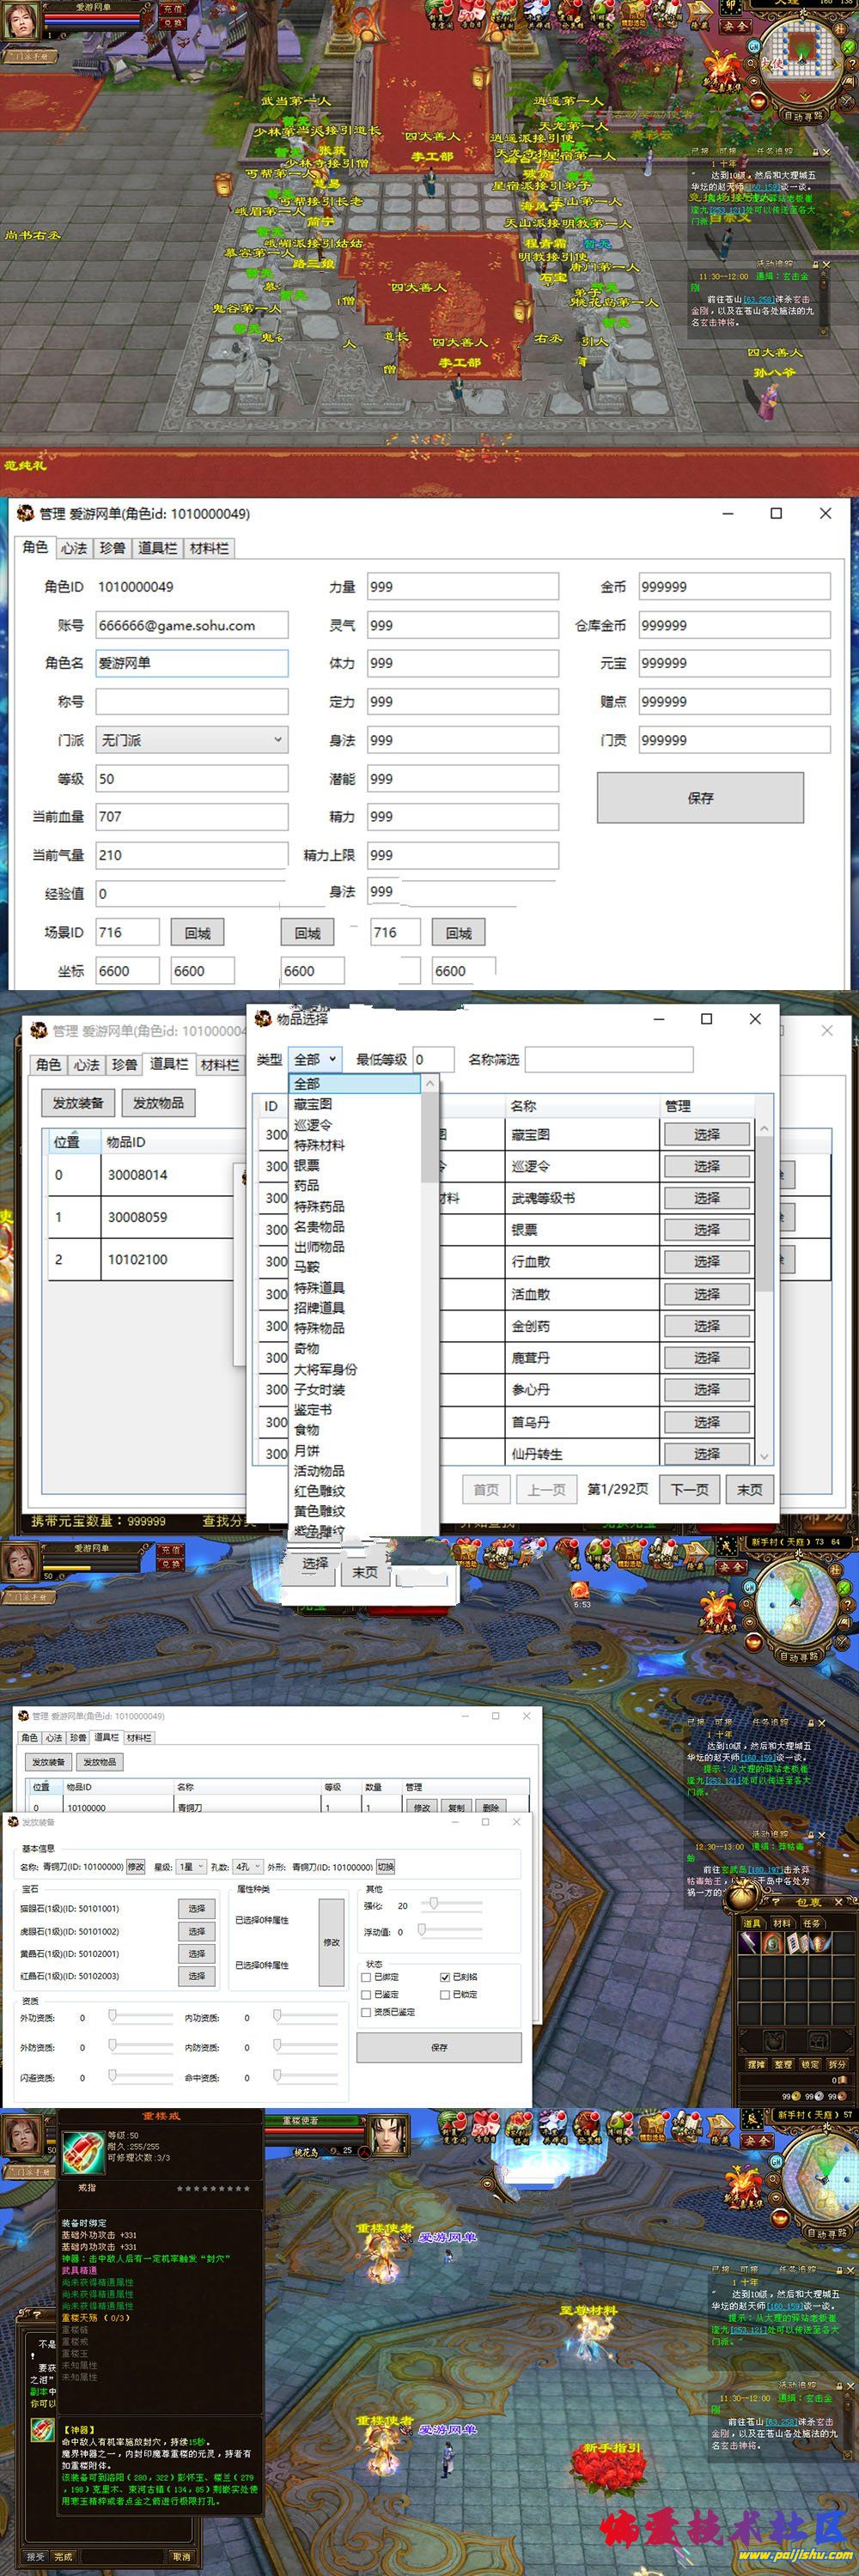Open the 星级 dropdown showing 1星
Image resolution: width=859 pixels, height=2576 pixels.
pyautogui.click(x=190, y=1866)
